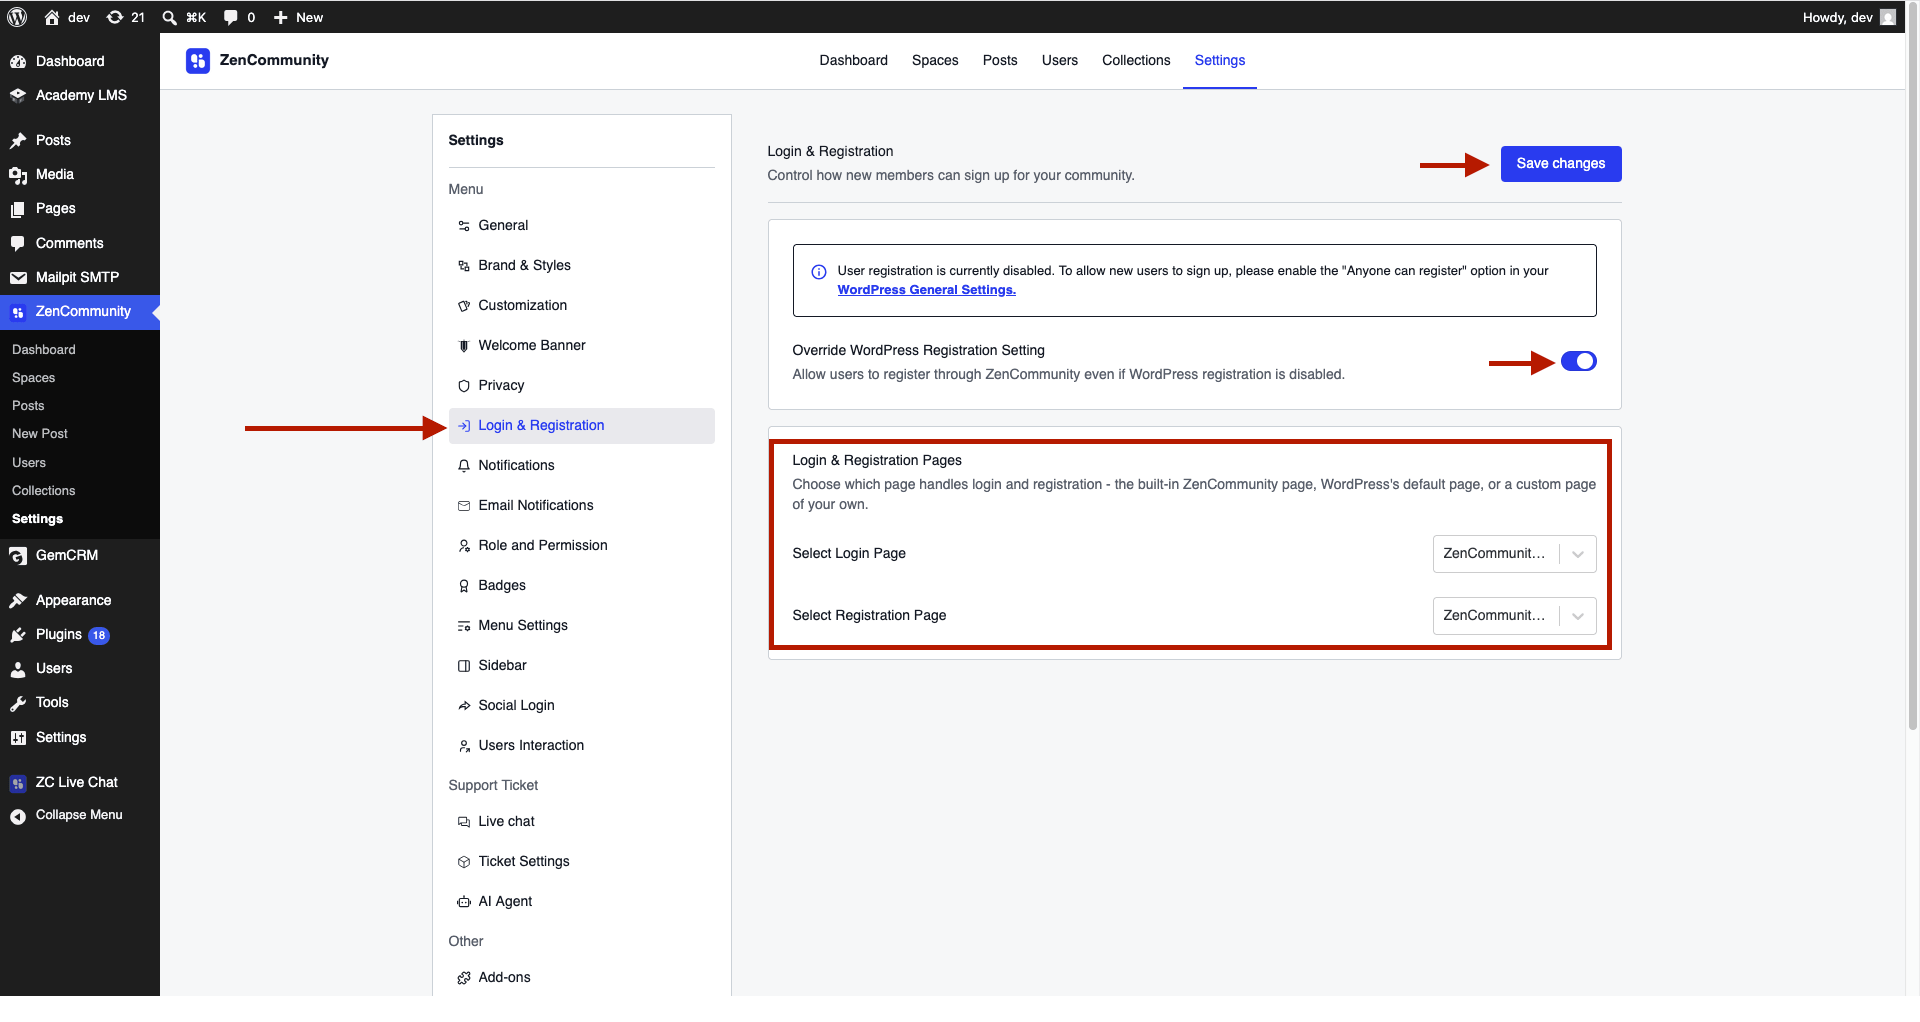1920x1022 pixels.
Task: Click the bell icon beside Notifications
Action: pos(464,466)
